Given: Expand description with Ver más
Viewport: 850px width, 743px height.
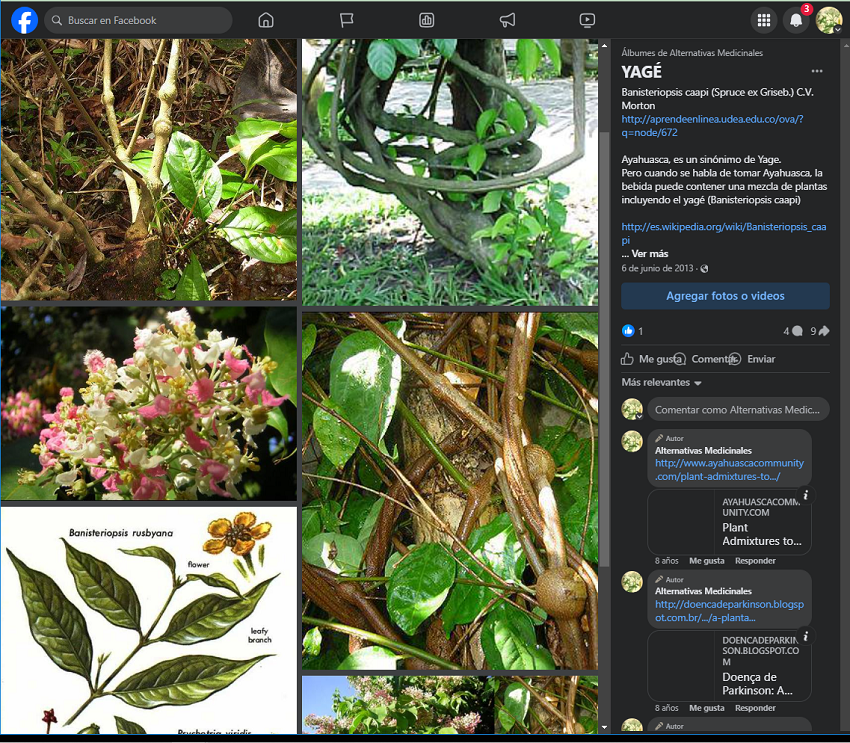Looking at the screenshot, I should tap(650, 254).
